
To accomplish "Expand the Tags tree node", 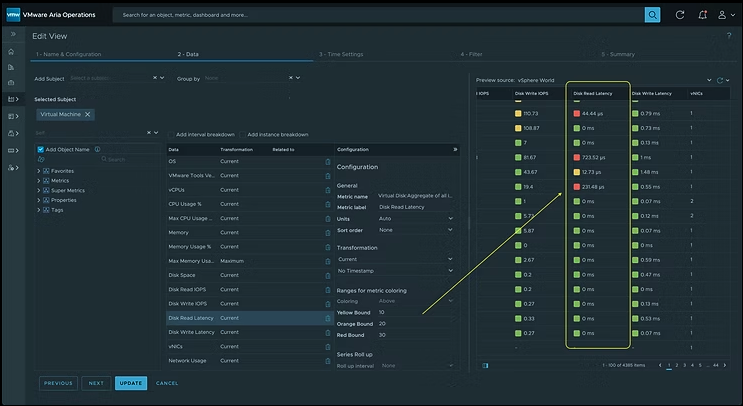I will [38, 210].
